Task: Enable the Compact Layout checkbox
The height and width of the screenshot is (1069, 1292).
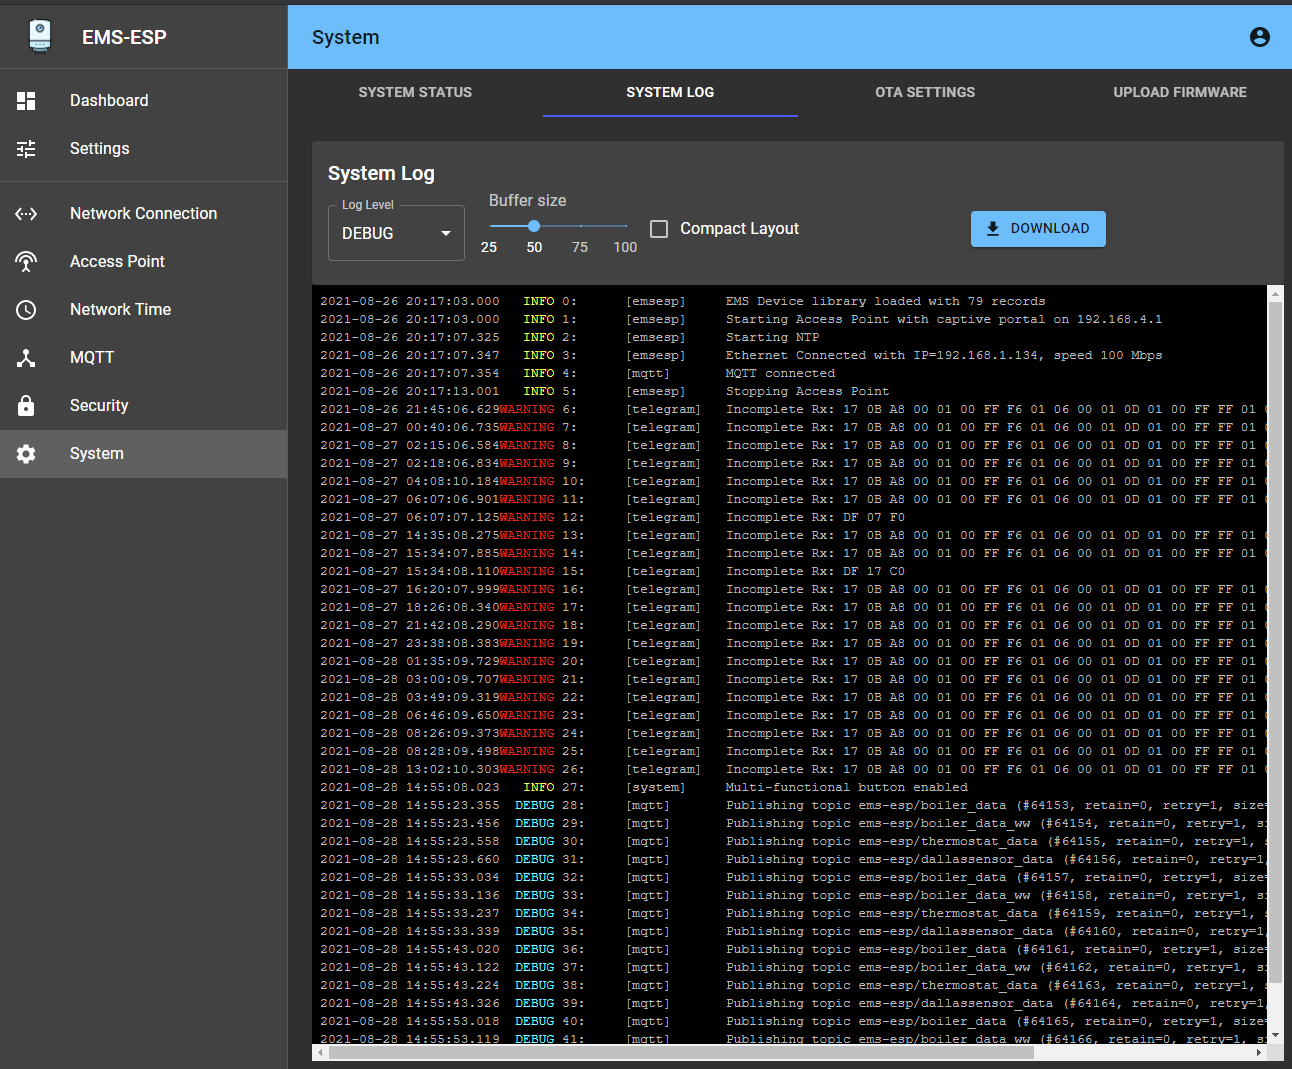Action: [x=659, y=229]
